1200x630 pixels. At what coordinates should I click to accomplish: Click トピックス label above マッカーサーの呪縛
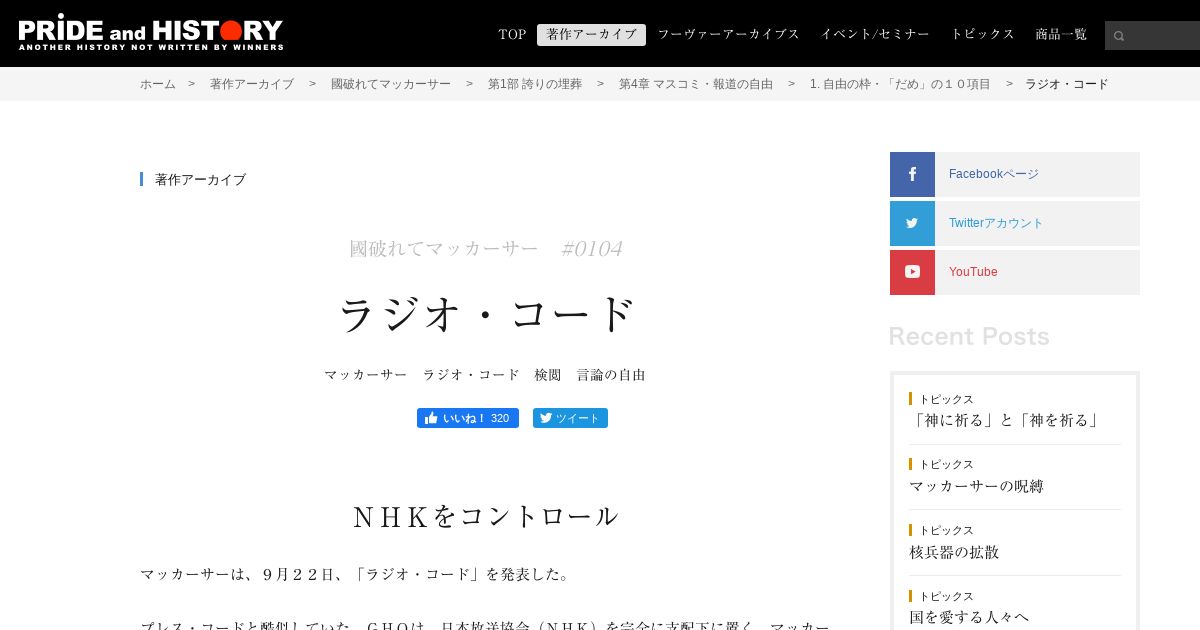[x=946, y=464]
